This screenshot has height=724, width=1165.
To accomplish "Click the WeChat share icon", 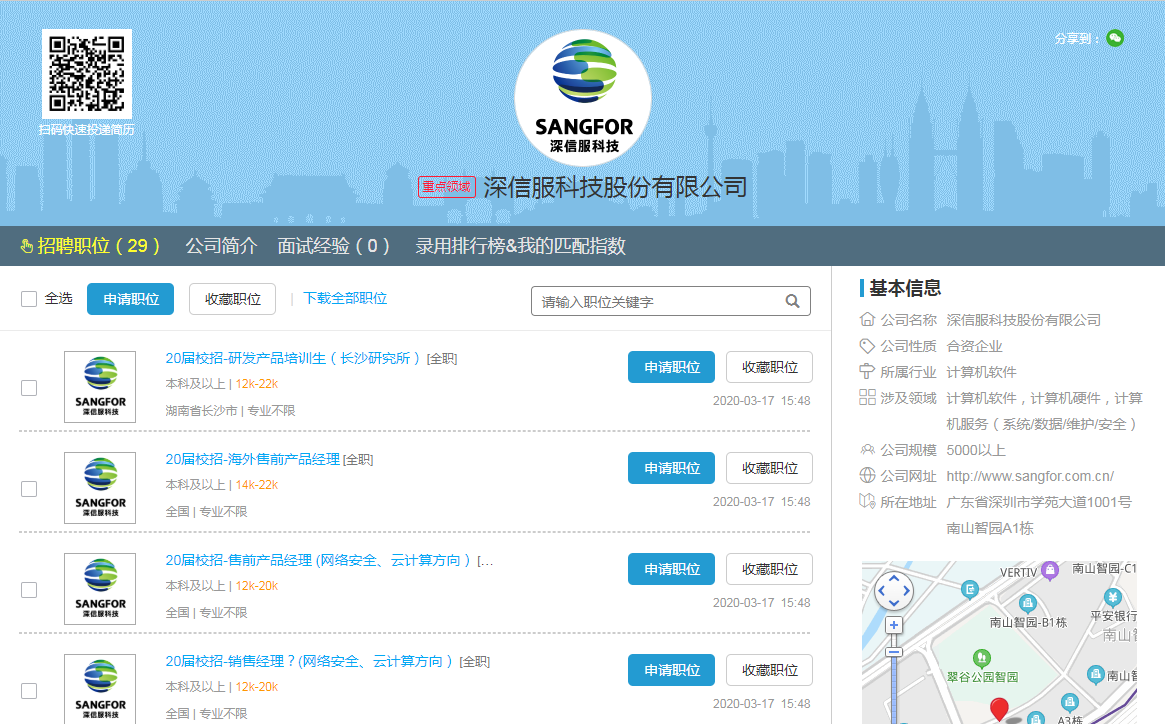I will 1115,38.
